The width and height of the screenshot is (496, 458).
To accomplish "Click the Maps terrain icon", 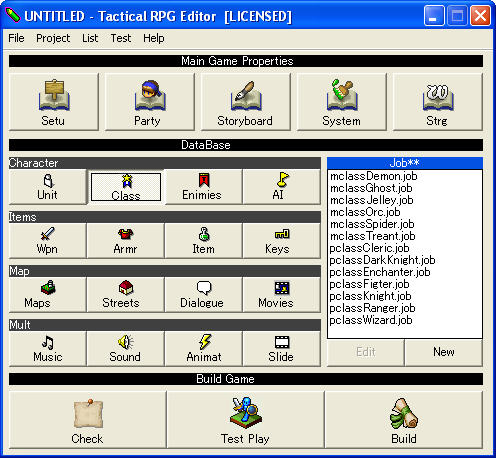I will [48, 288].
